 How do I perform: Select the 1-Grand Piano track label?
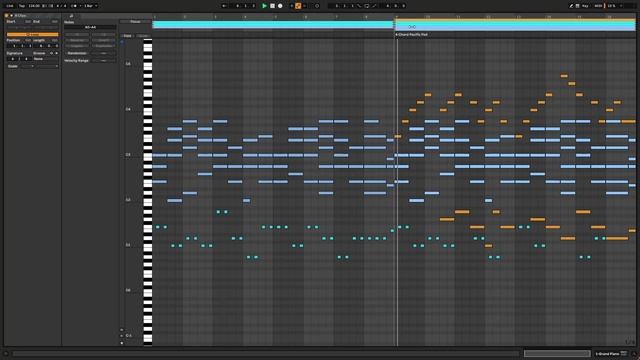tap(607, 353)
